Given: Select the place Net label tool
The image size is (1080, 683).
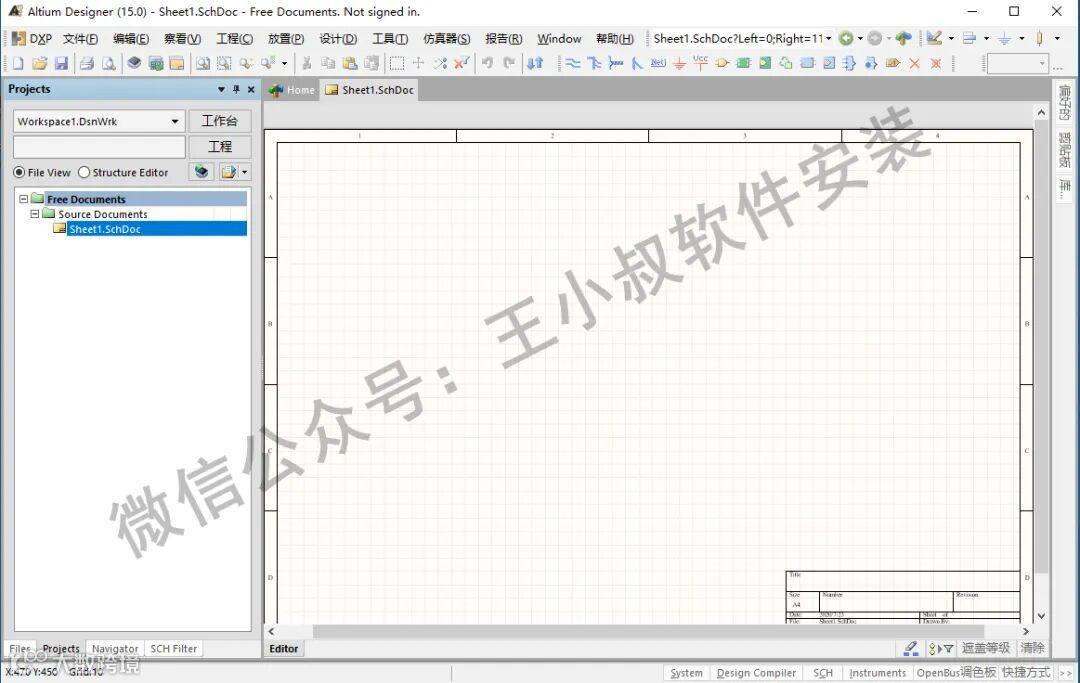Looking at the screenshot, I should tap(658, 63).
